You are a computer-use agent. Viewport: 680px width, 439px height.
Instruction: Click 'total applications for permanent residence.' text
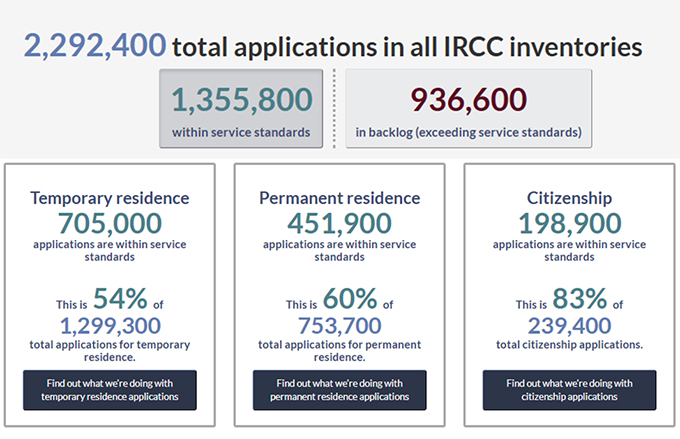point(340,351)
